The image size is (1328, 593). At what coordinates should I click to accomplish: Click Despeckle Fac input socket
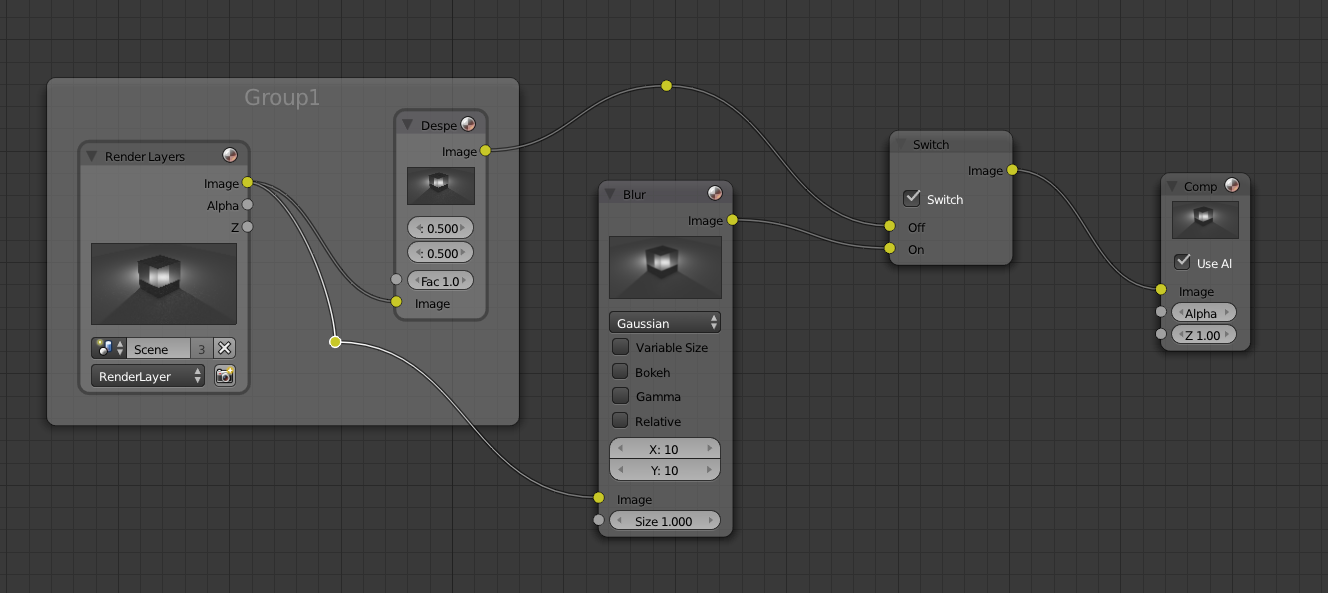396,280
